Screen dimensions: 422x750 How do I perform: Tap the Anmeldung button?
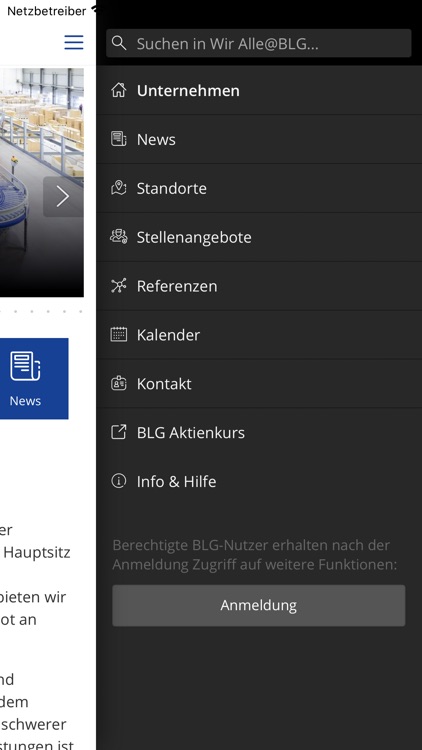(x=258, y=606)
